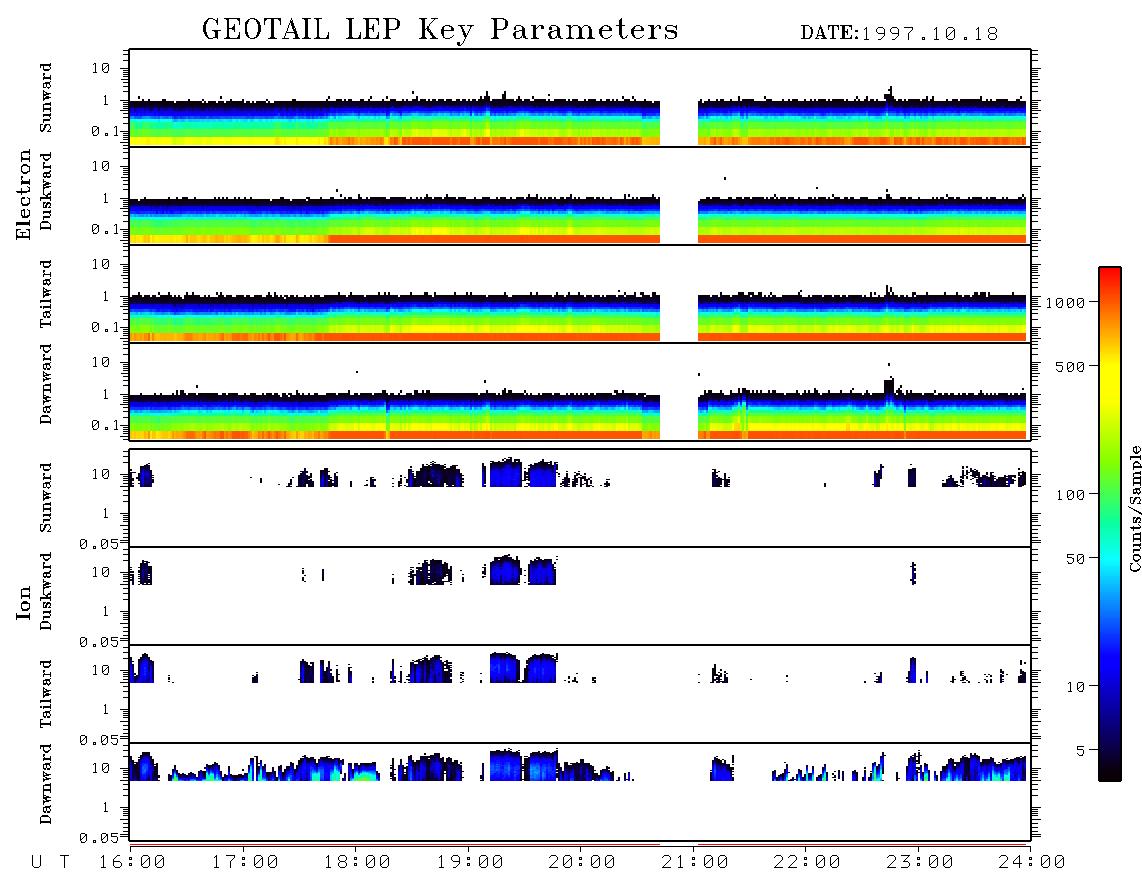
Task: Select the Electron Sunward panel label
Action: [x=46, y=98]
